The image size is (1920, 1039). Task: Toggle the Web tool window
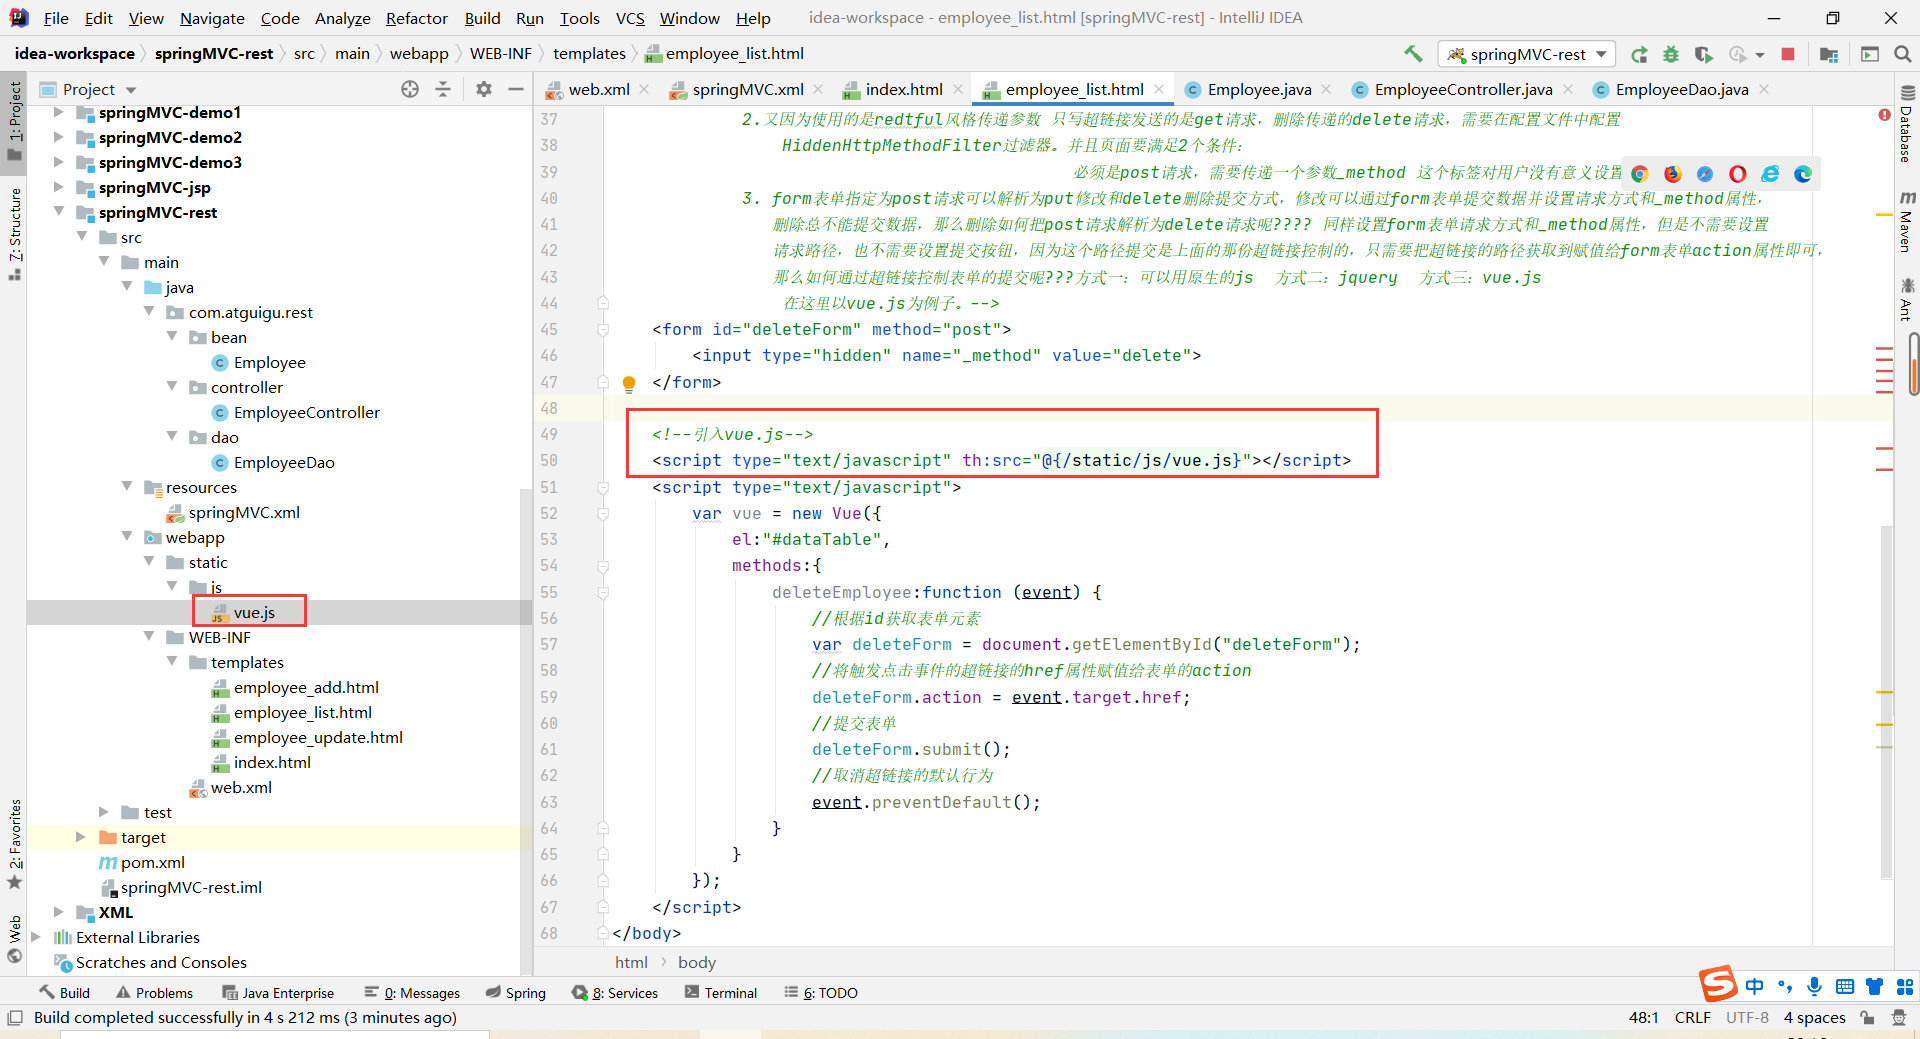pyautogui.click(x=15, y=939)
